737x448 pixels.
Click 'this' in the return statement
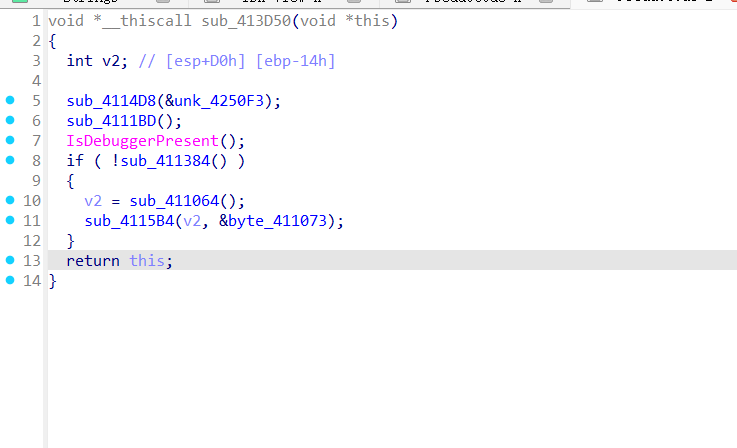[147, 261]
